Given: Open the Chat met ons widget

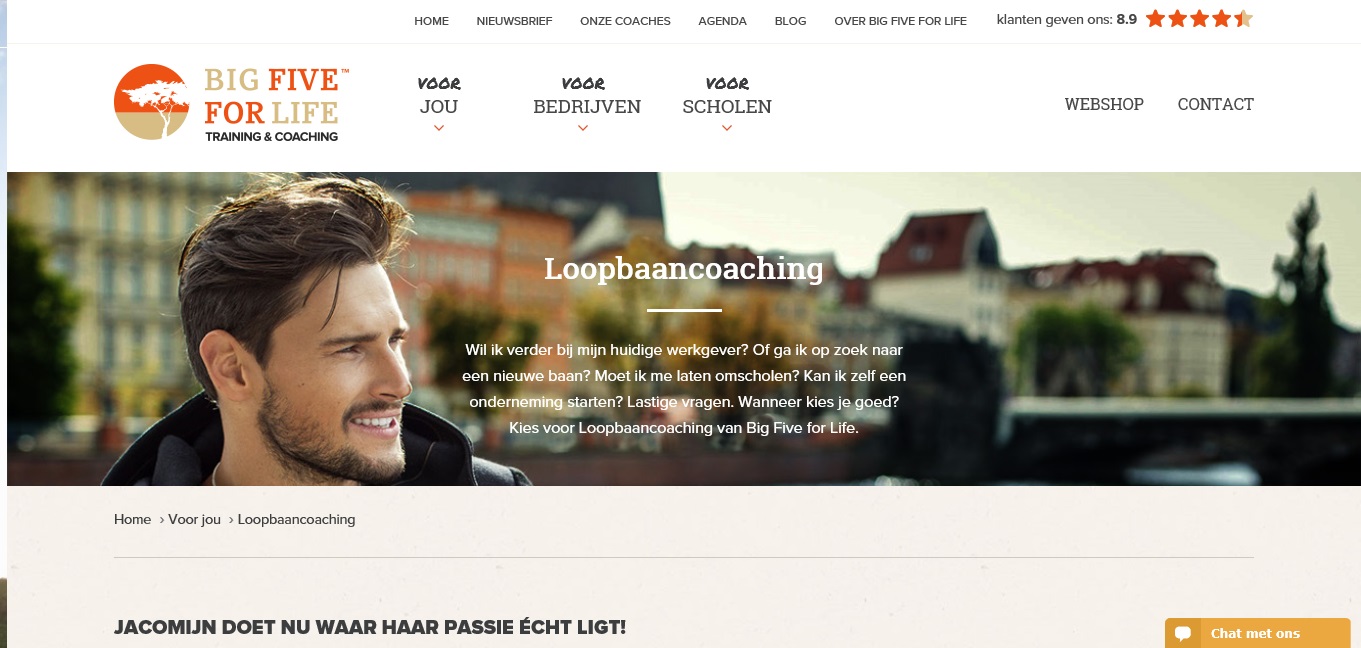Looking at the screenshot, I should 1257,633.
